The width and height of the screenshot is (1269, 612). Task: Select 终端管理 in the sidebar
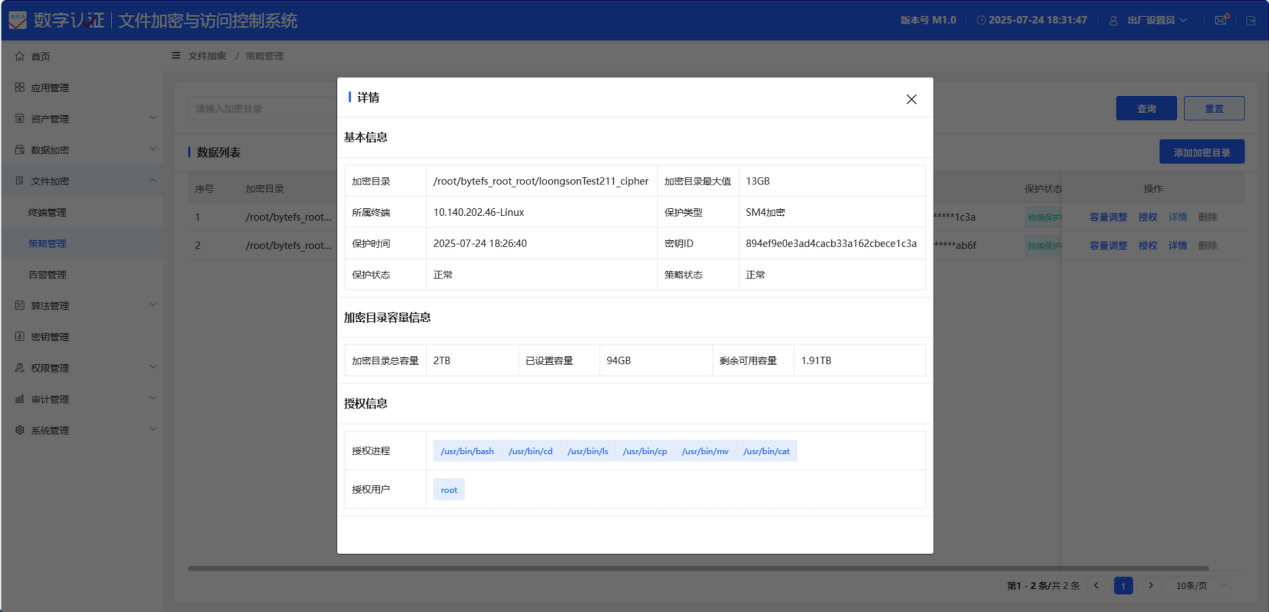82,212
